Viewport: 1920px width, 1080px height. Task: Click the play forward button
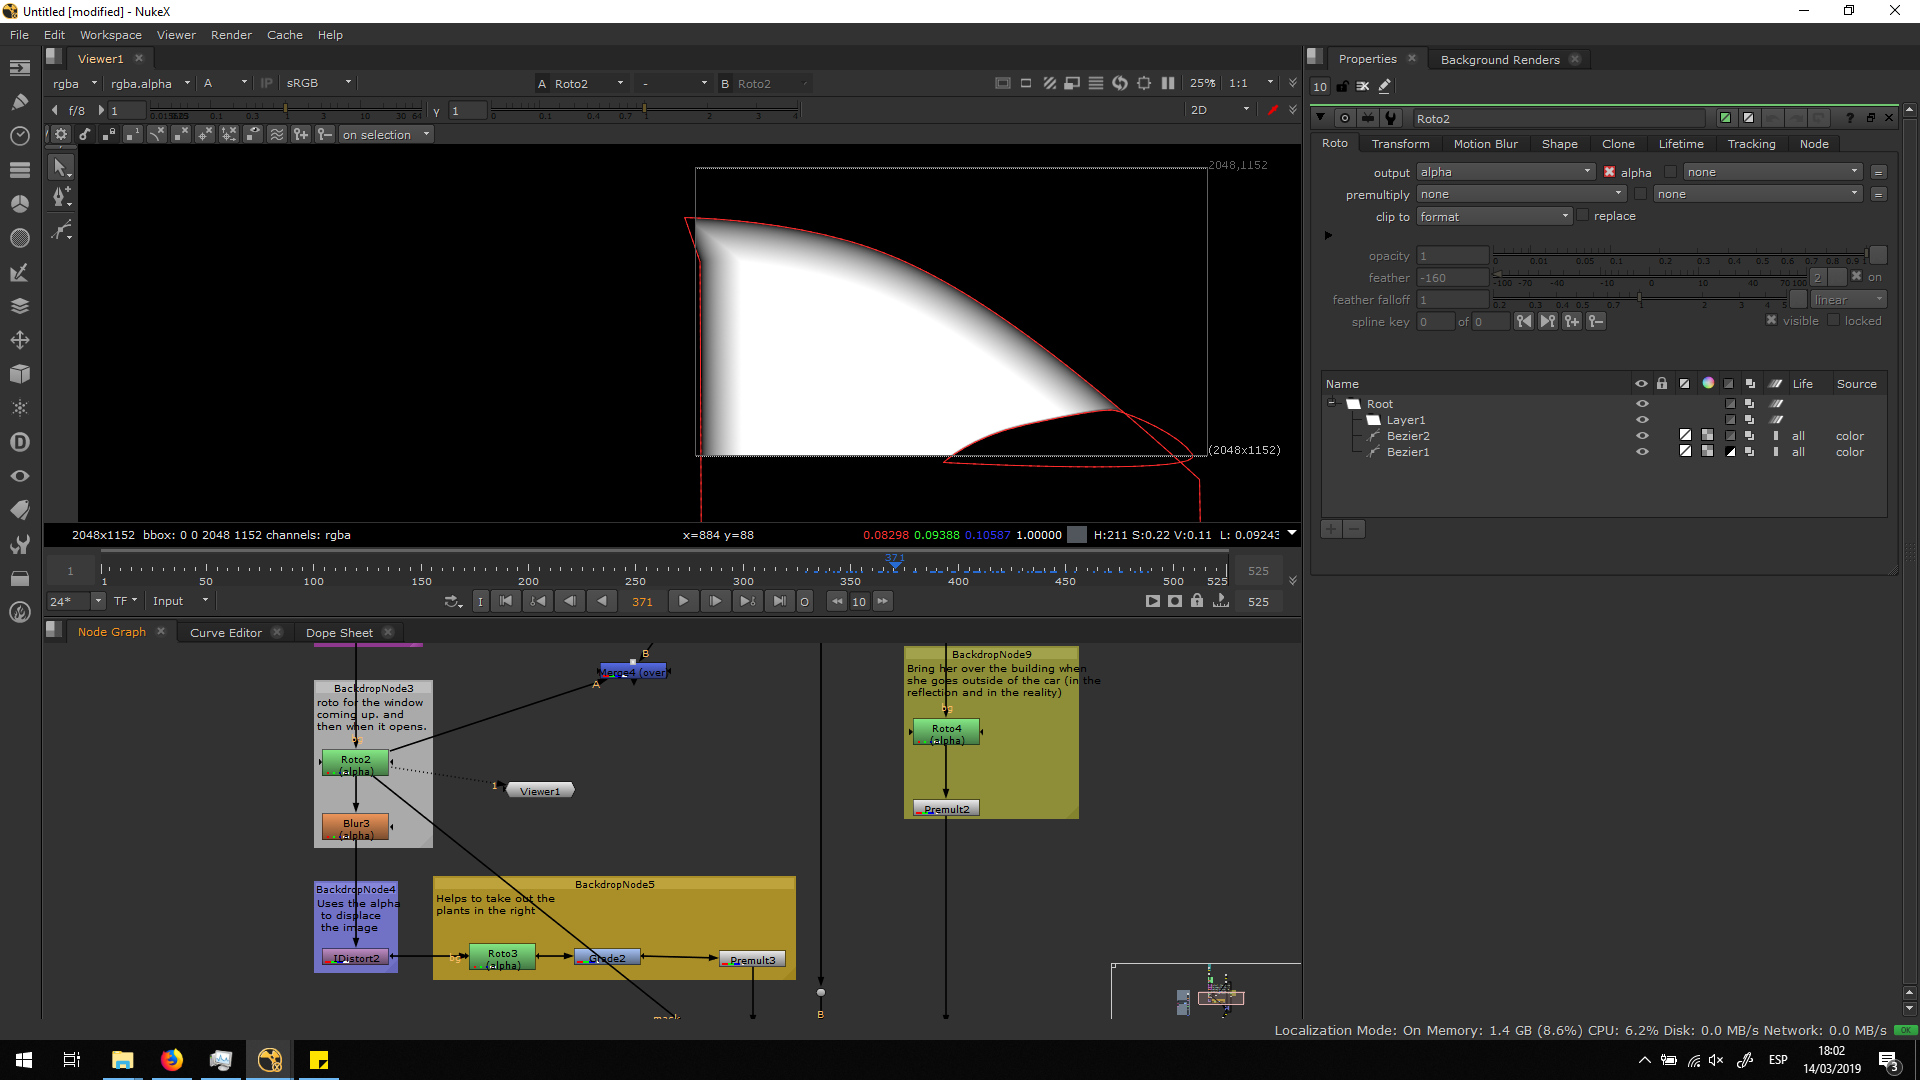click(x=683, y=601)
